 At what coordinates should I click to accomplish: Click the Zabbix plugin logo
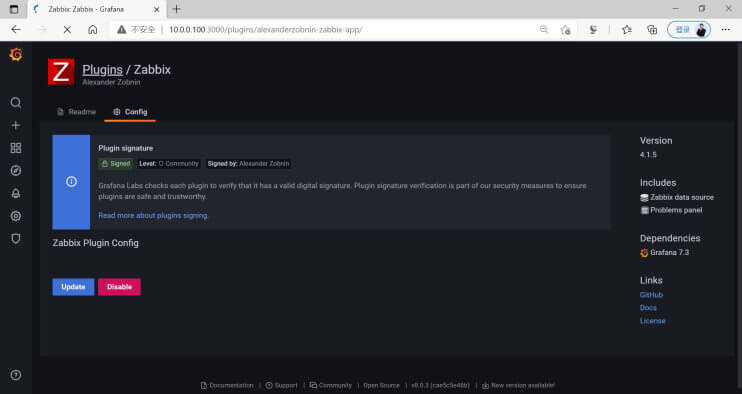coord(61,72)
